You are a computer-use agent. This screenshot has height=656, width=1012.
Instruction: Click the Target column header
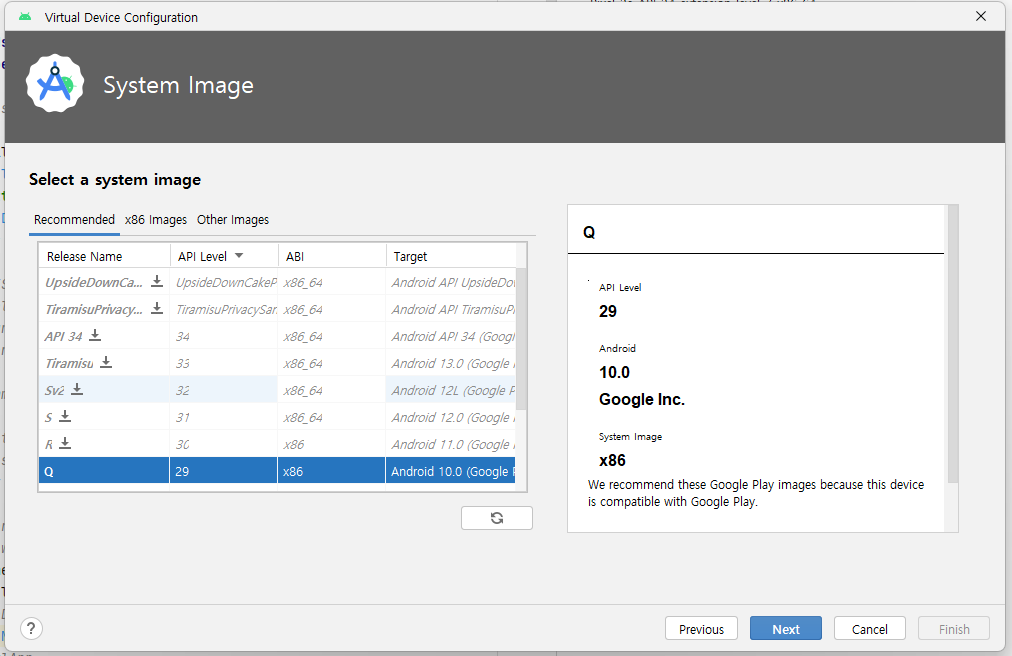(x=451, y=256)
